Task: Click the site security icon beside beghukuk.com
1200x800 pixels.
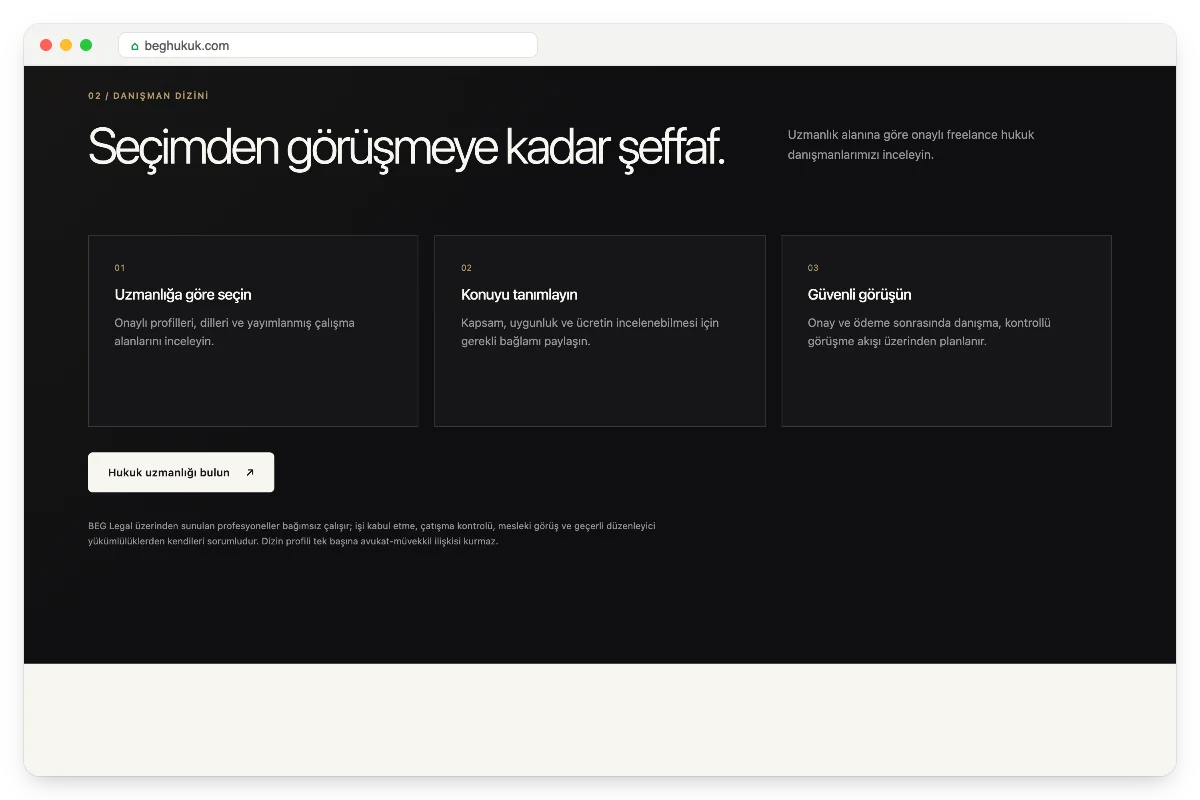Action: [x=135, y=46]
